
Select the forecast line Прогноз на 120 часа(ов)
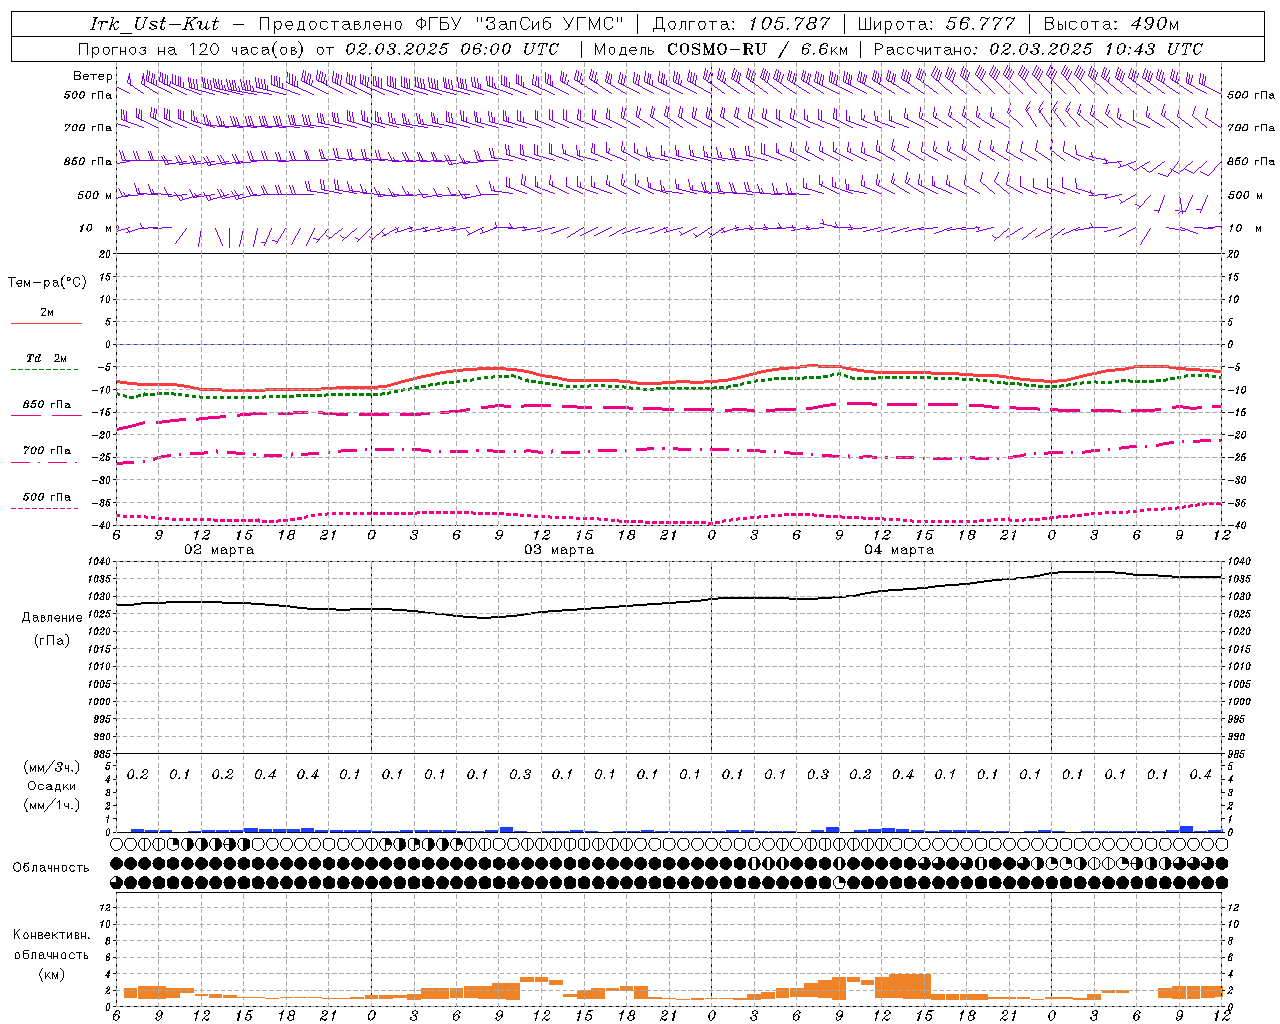pyautogui.click(x=193, y=49)
